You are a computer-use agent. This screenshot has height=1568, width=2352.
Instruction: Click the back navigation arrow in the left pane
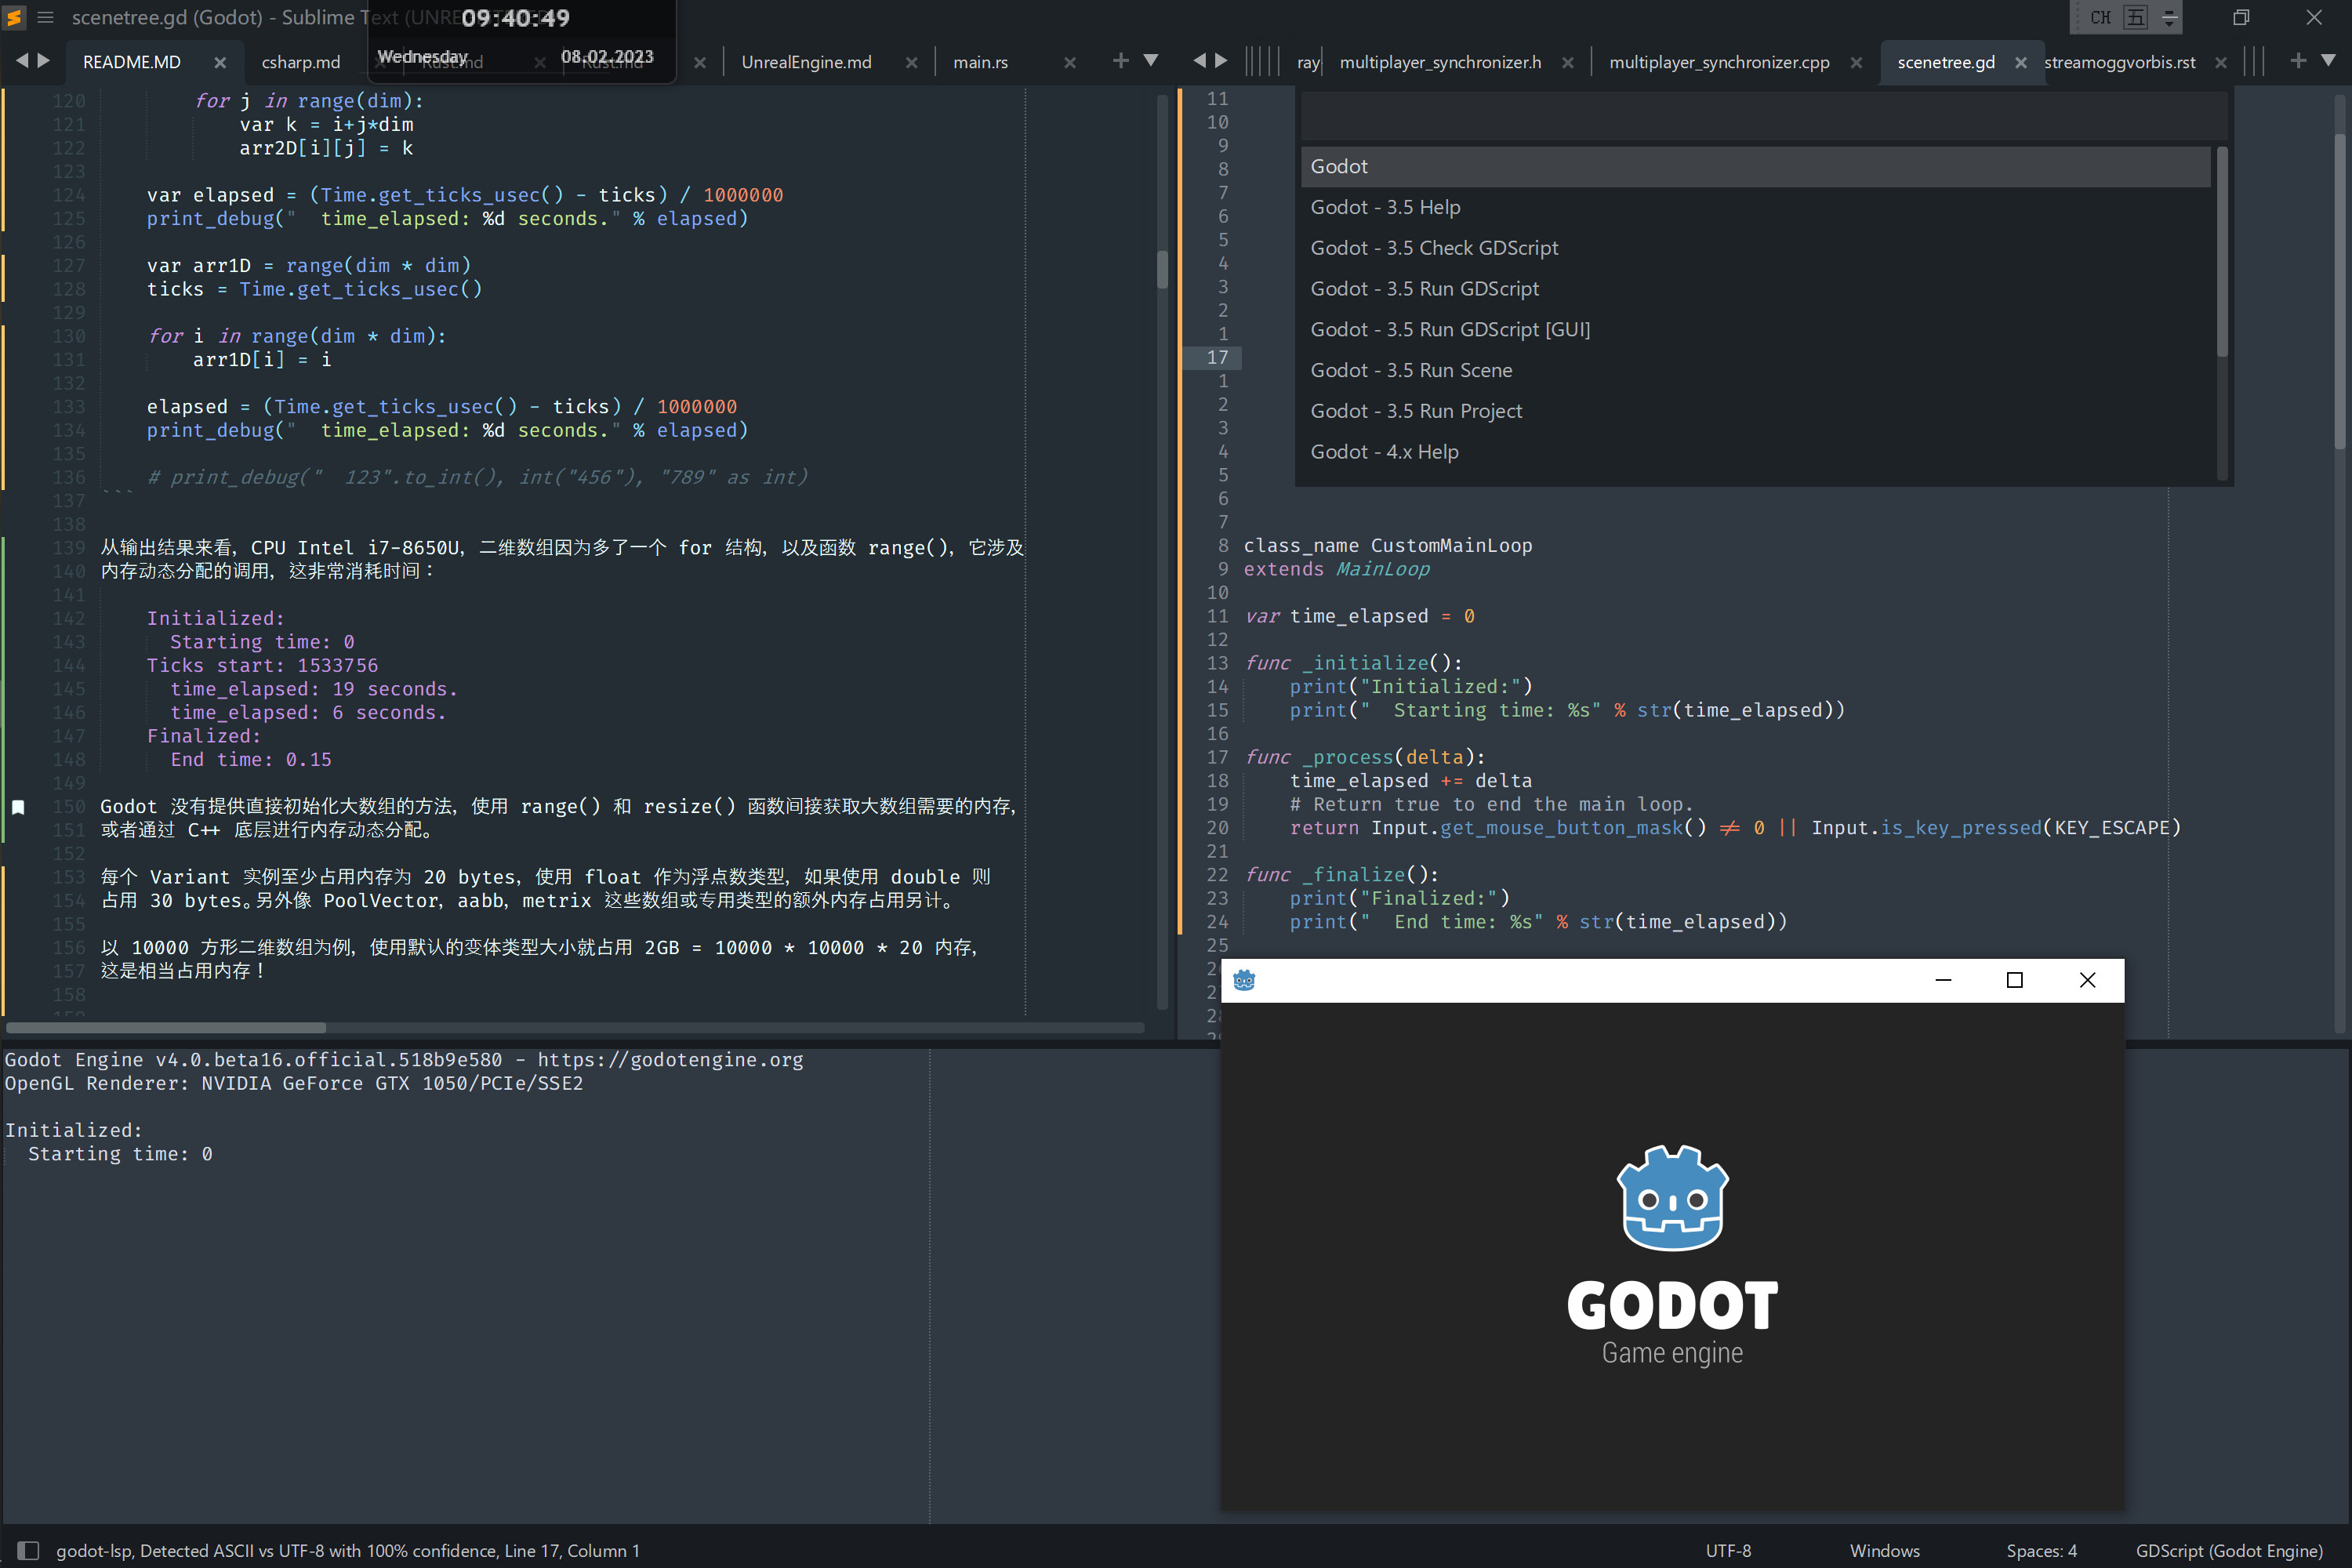pyautogui.click(x=23, y=60)
